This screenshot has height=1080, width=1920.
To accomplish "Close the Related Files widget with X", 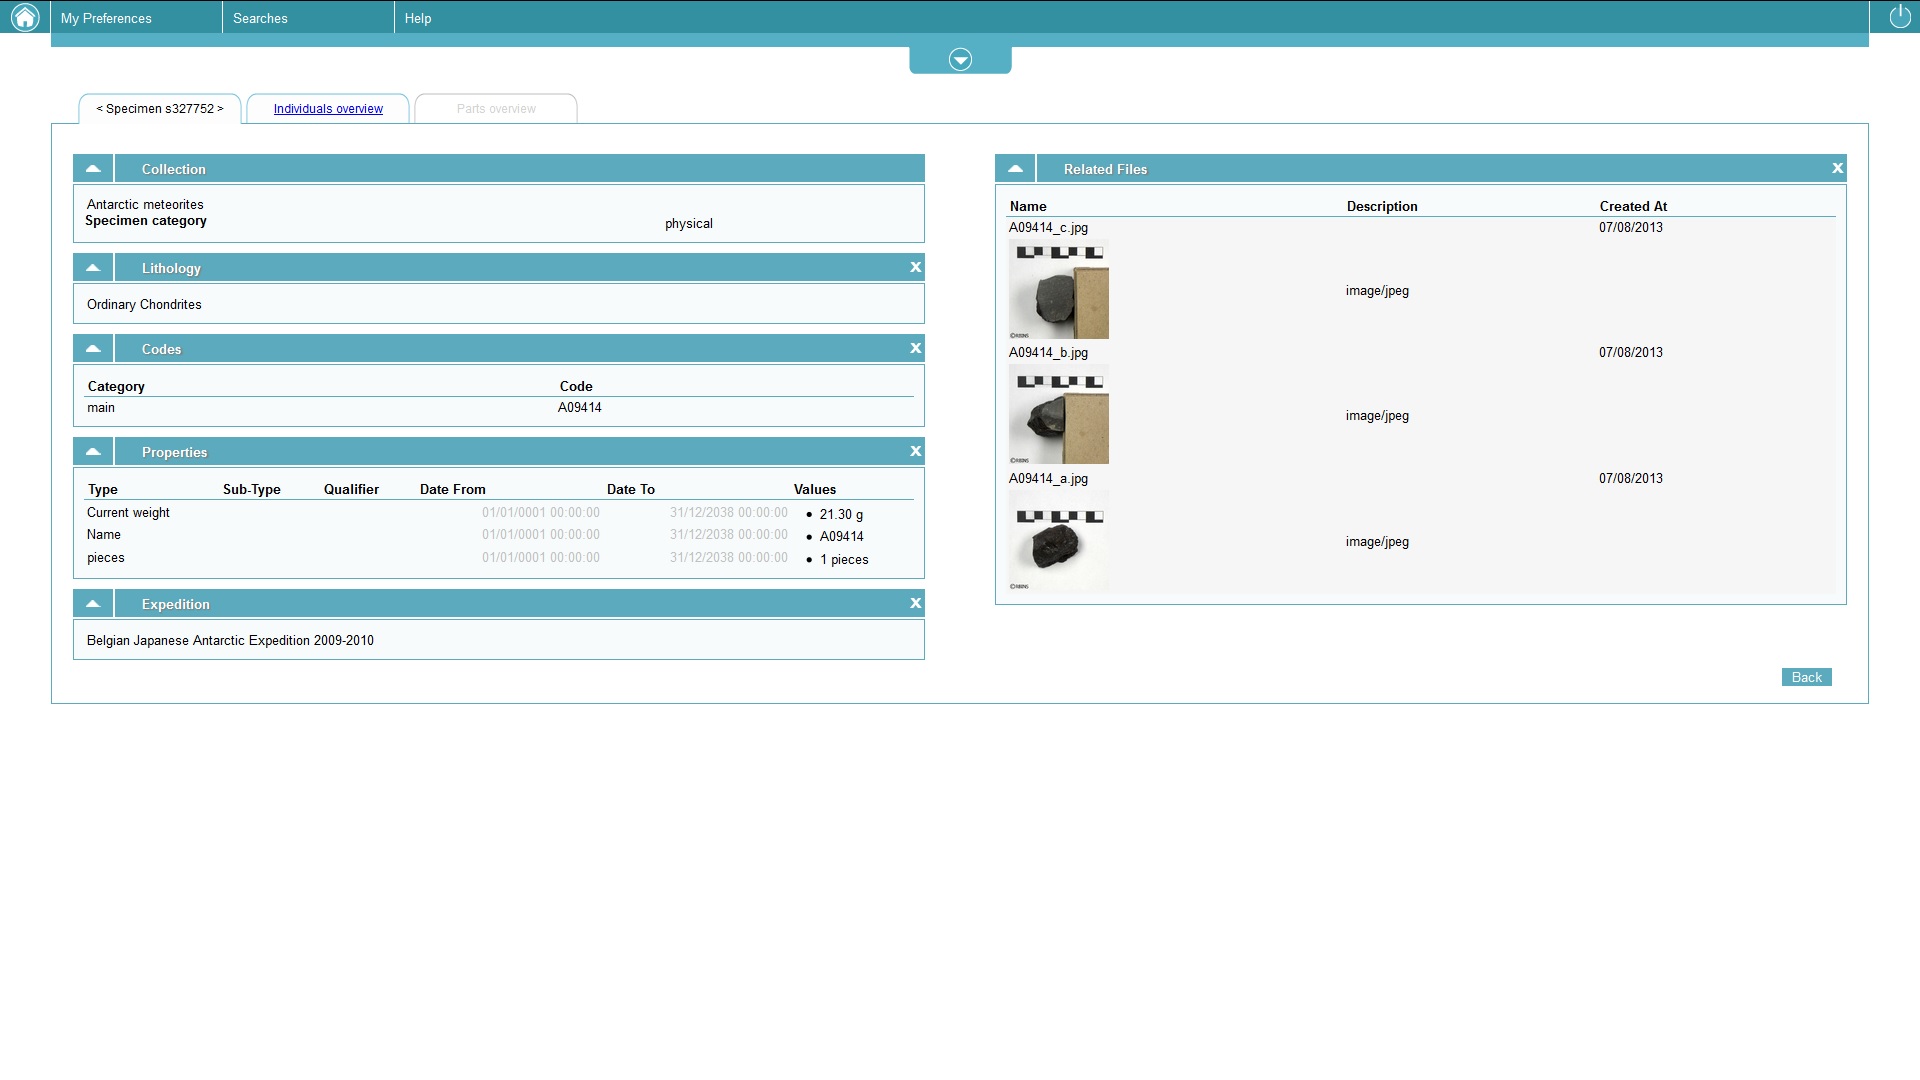I will [x=1837, y=168].
